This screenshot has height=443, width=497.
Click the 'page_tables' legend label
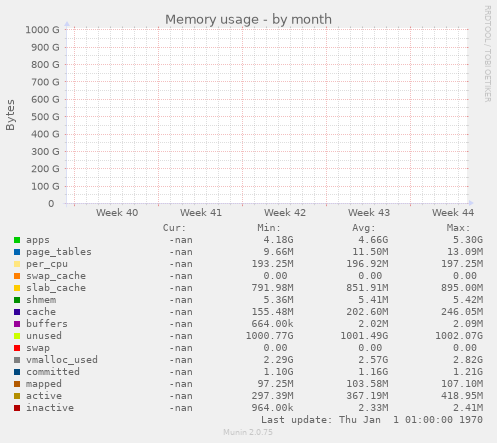click(x=59, y=252)
